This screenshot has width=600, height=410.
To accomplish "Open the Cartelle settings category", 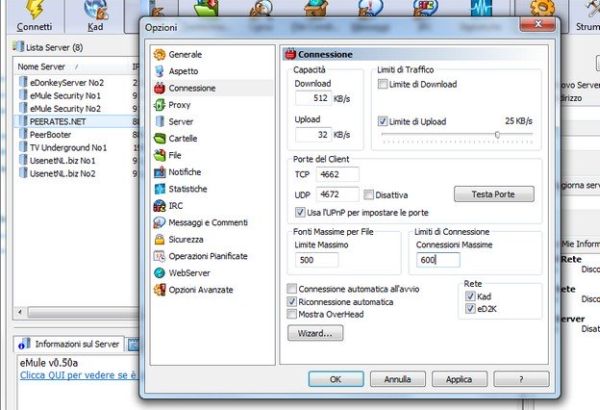I will click(x=176, y=139).
